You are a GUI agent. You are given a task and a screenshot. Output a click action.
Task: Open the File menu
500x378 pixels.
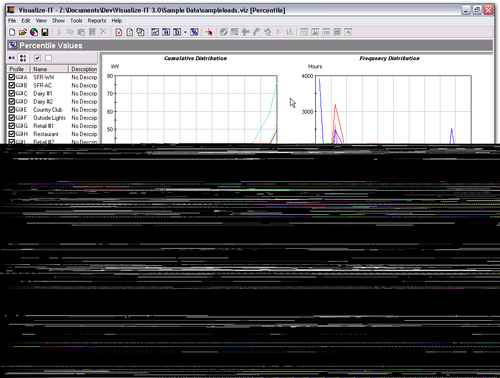(x=12, y=21)
